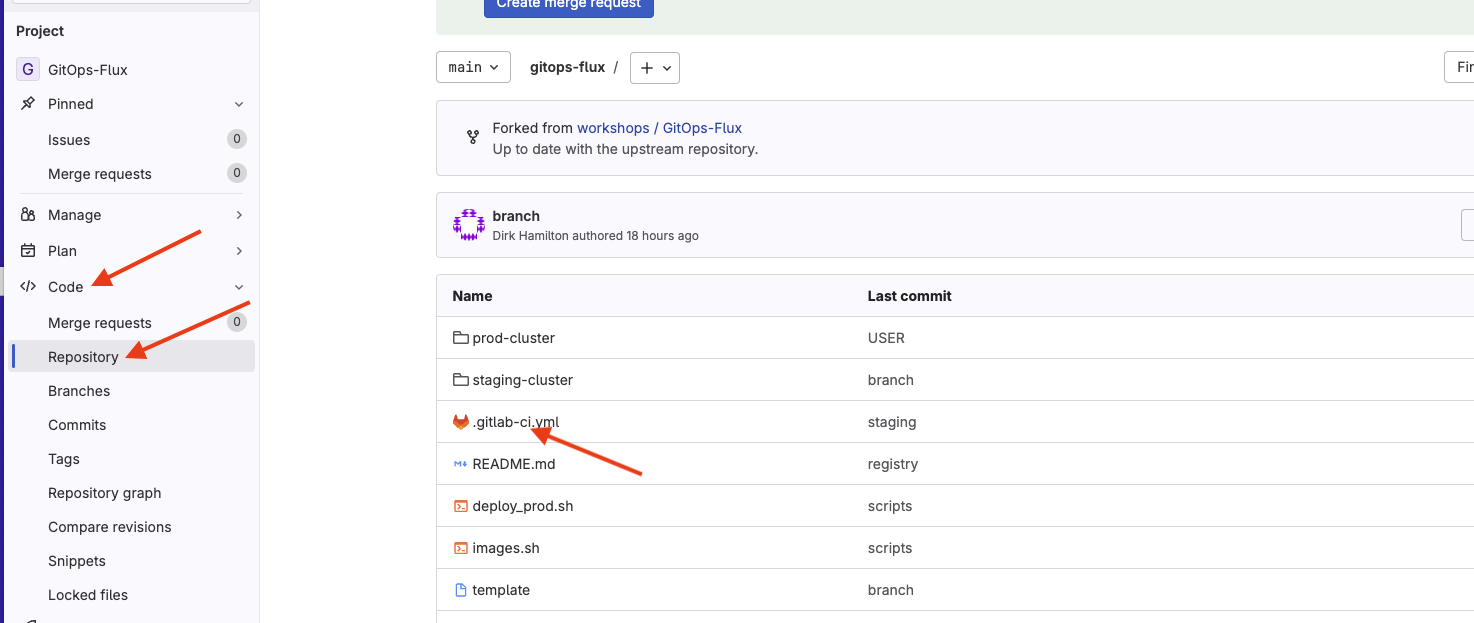The height and width of the screenshot is (623, 1474).
Task: Open the README.md file
Action: click(x=514, y=464)
